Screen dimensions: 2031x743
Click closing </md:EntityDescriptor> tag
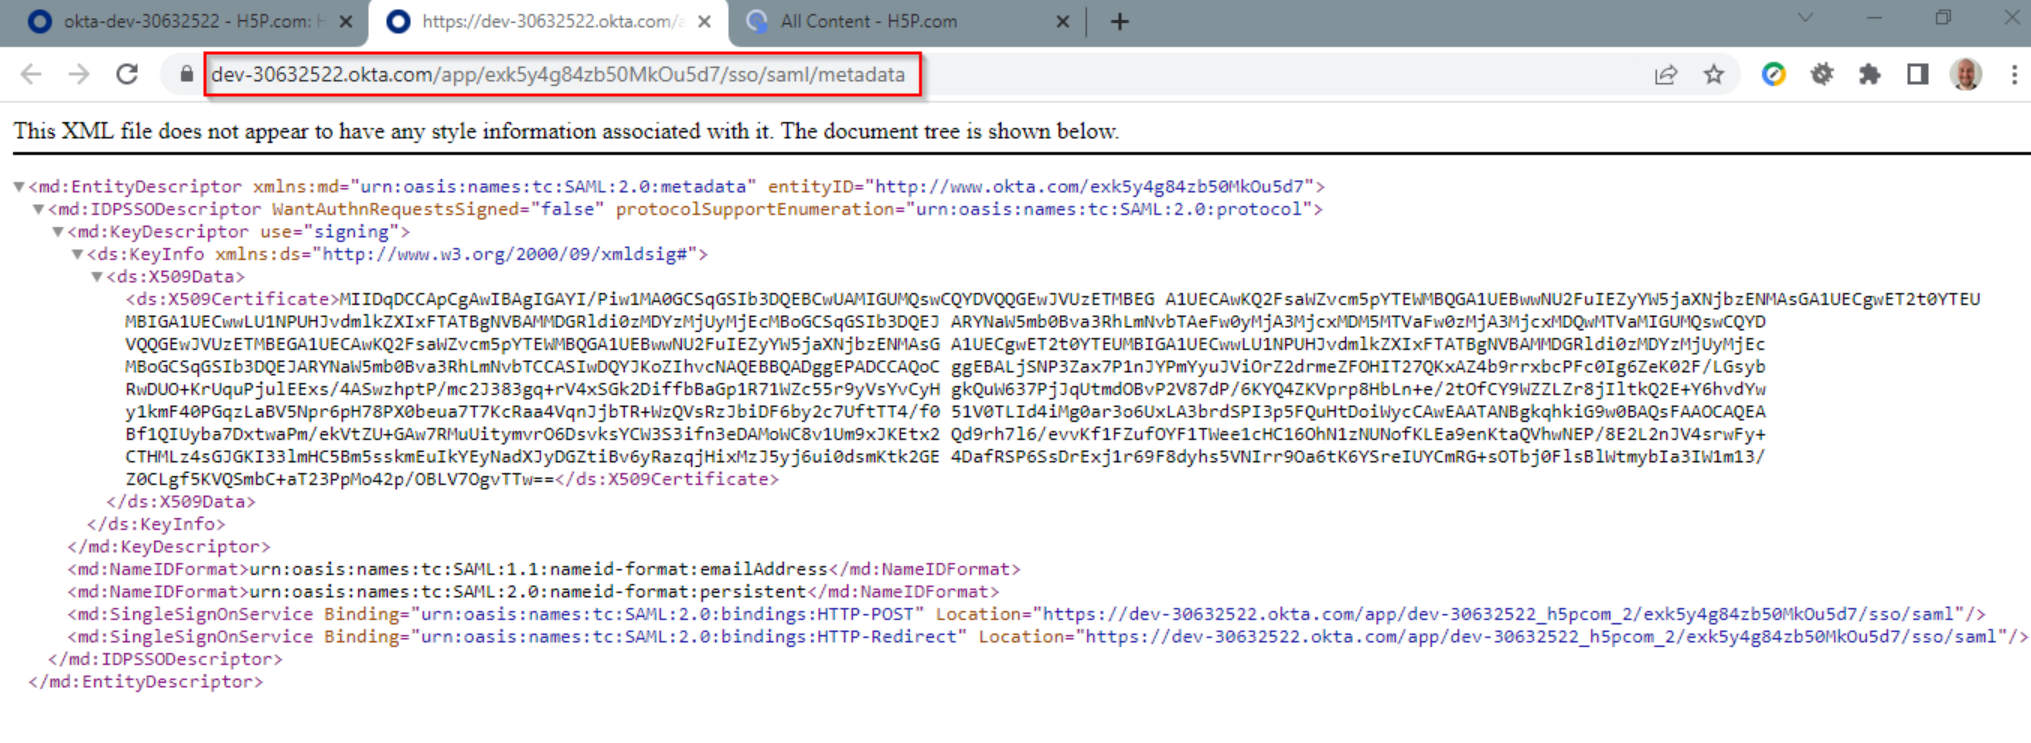[146, 682]
